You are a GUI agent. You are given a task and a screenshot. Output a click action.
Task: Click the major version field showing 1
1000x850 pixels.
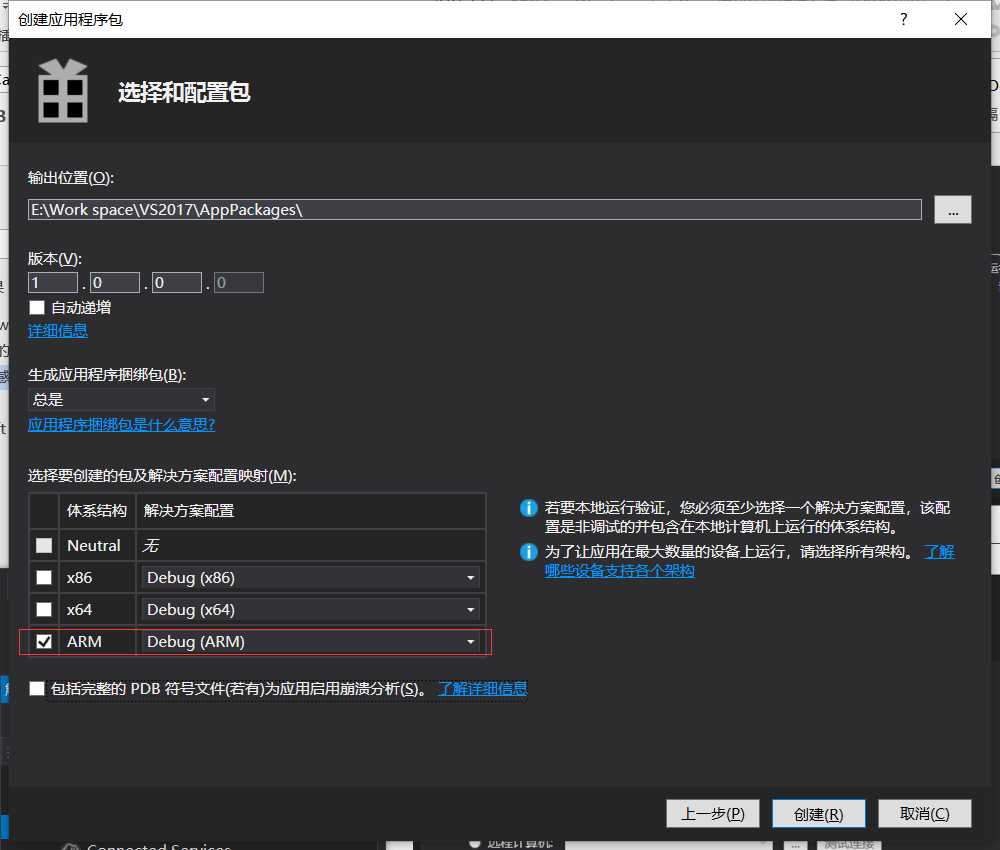tap(53, 282)
